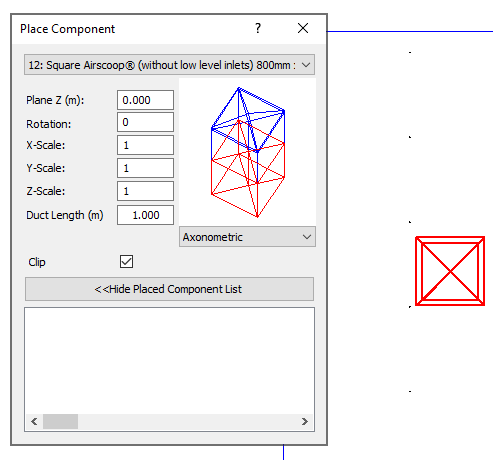493x460 pixels.
Task: Click the X-Scale value field
Action: coord(145,145)
